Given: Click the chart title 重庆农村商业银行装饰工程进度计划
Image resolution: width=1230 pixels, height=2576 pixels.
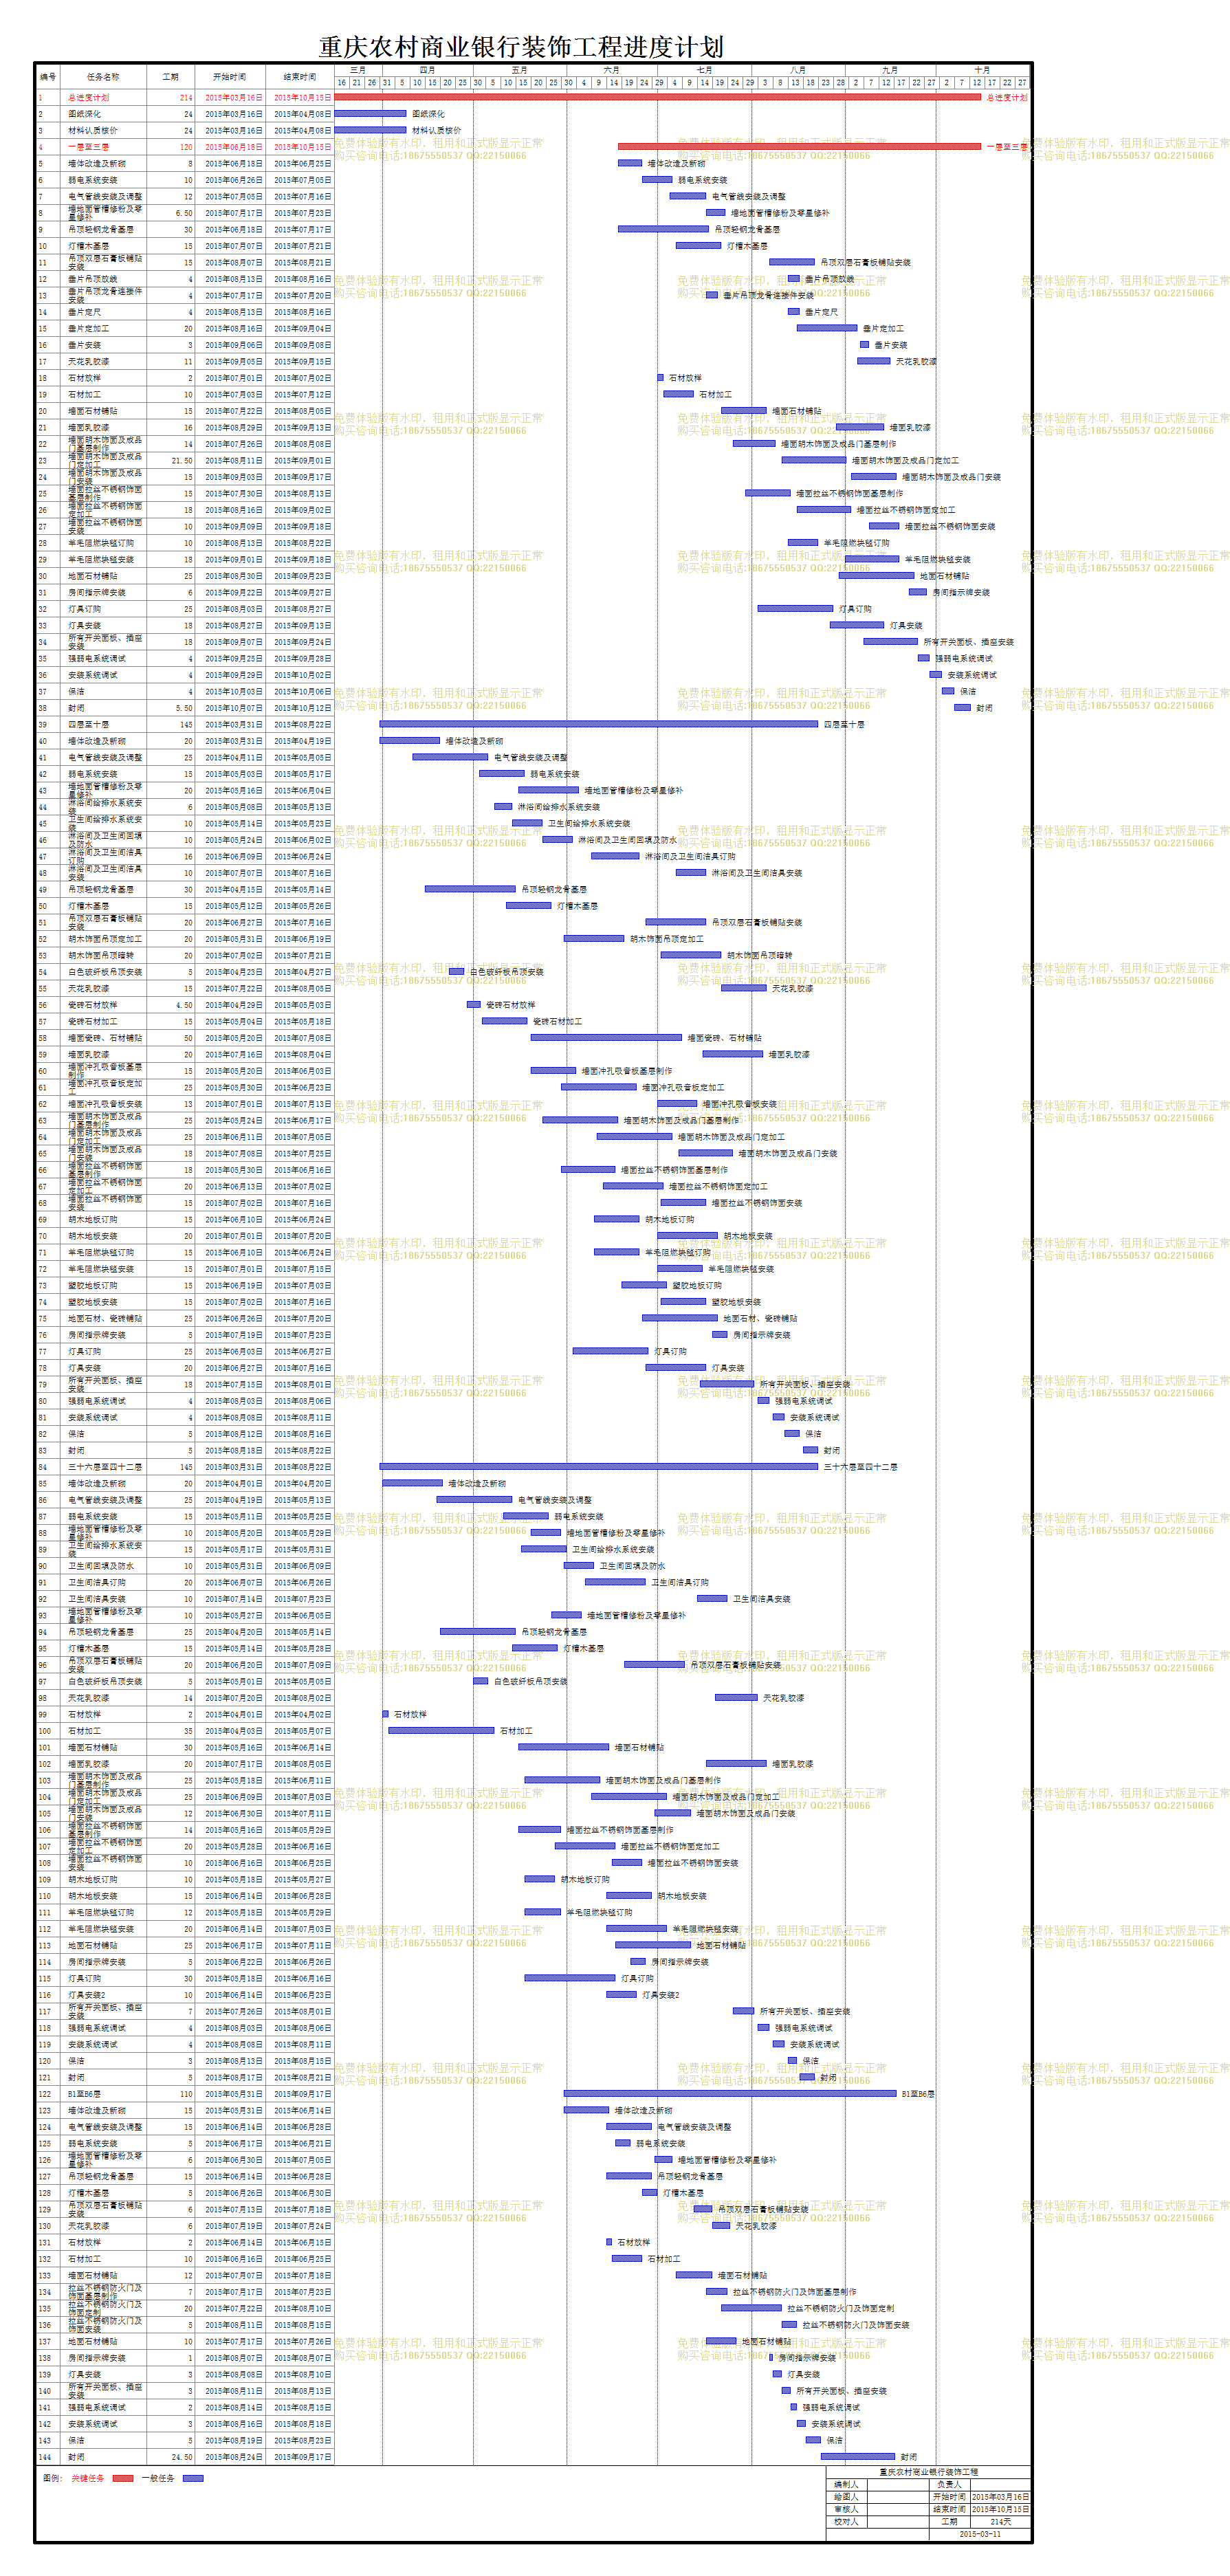Looking at the screenshot, I should (x=521, y=47).
